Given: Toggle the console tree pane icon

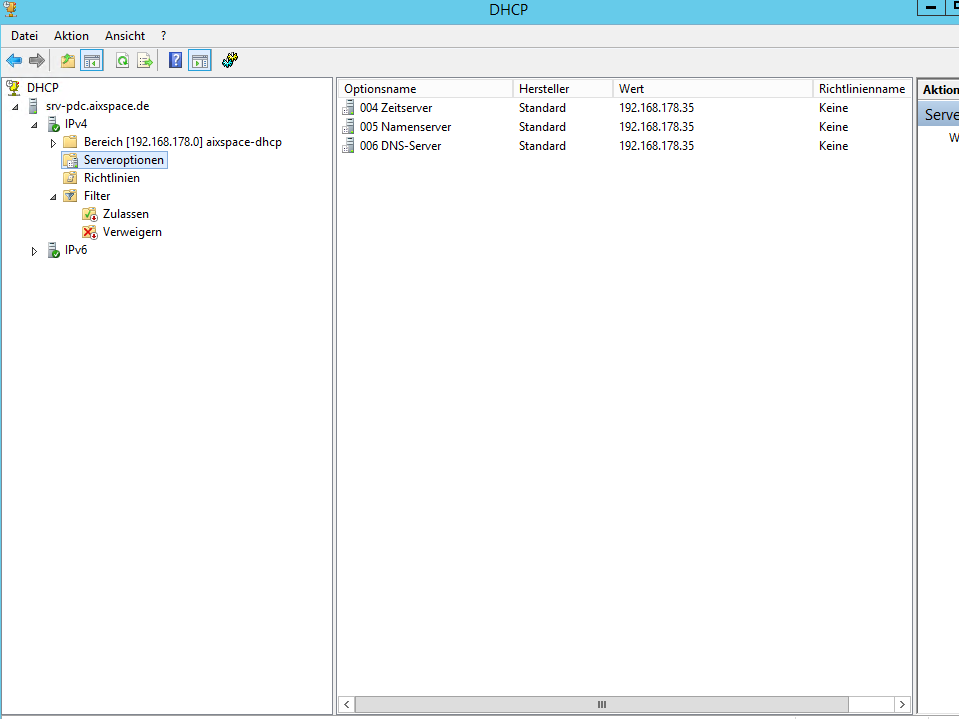Looking at the screenshot, I should click(x=92, y=61).
